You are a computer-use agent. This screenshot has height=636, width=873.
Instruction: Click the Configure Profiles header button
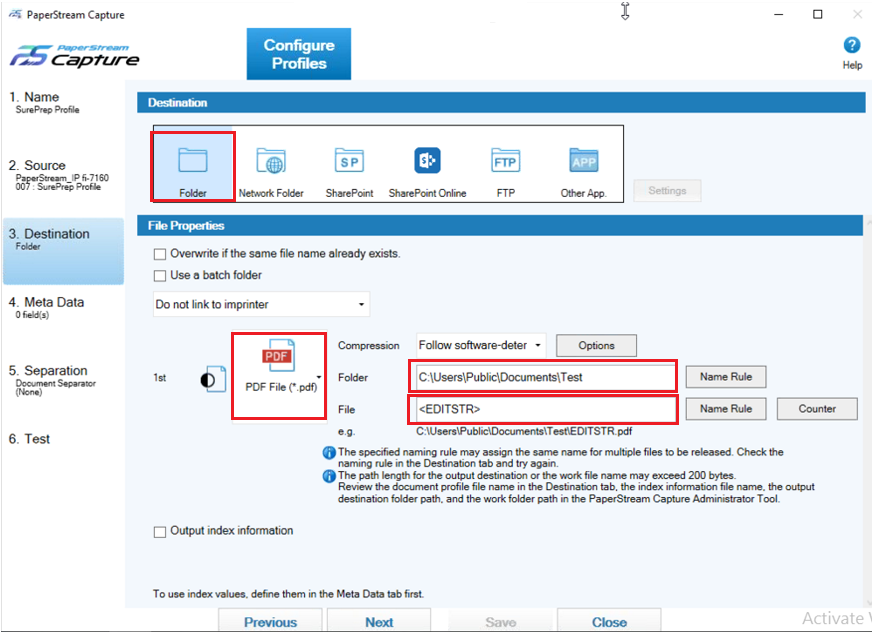(x=299, y=54)
